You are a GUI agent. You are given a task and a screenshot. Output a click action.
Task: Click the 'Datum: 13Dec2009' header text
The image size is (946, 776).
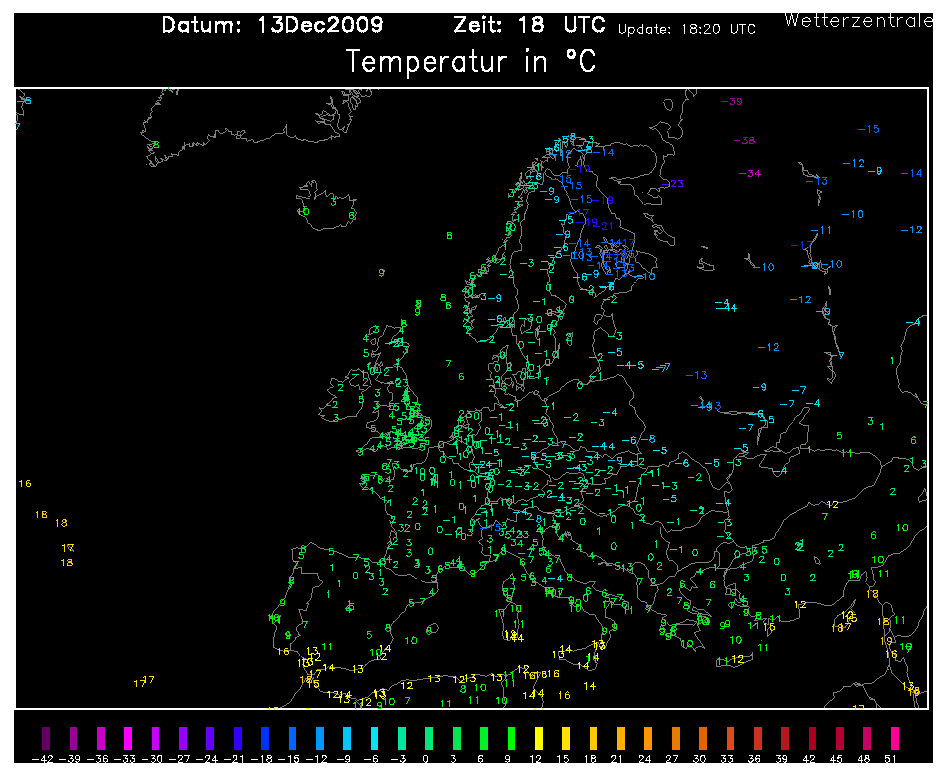[x=272, y=25]
